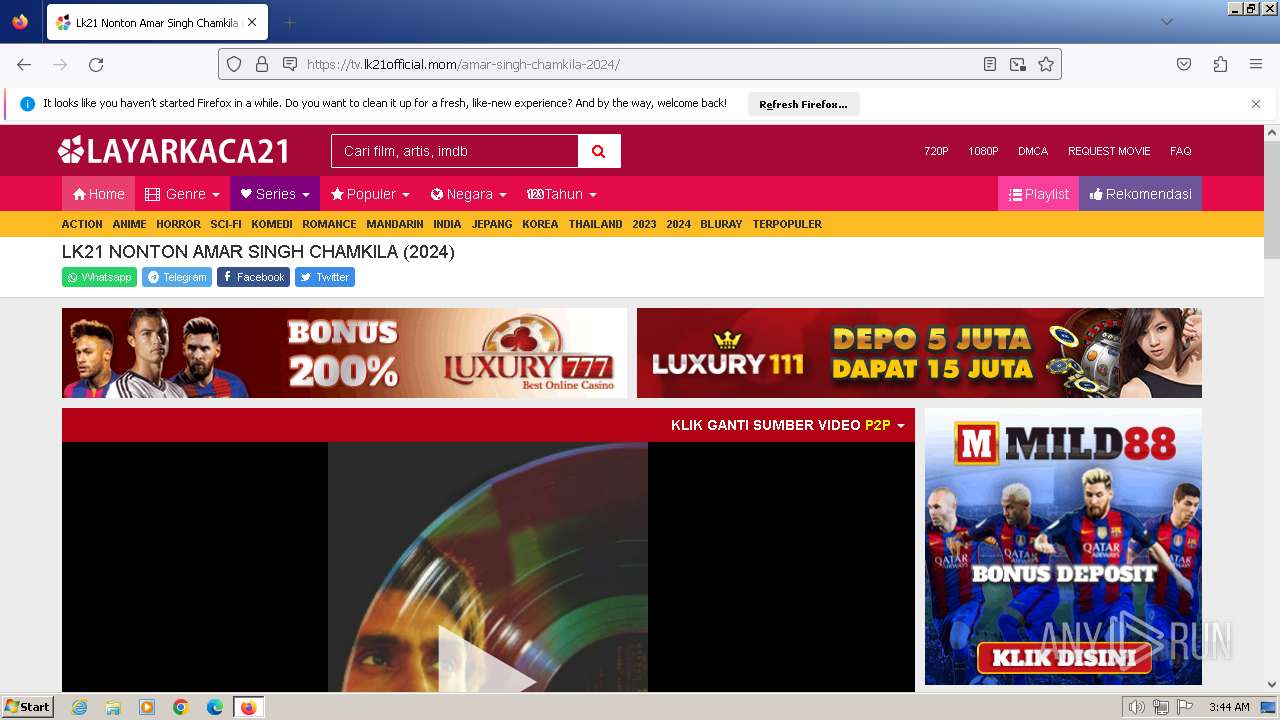1280x720 pixels.
Task: Launch Microsoft Edge from the taskbar
Action: 214,707
